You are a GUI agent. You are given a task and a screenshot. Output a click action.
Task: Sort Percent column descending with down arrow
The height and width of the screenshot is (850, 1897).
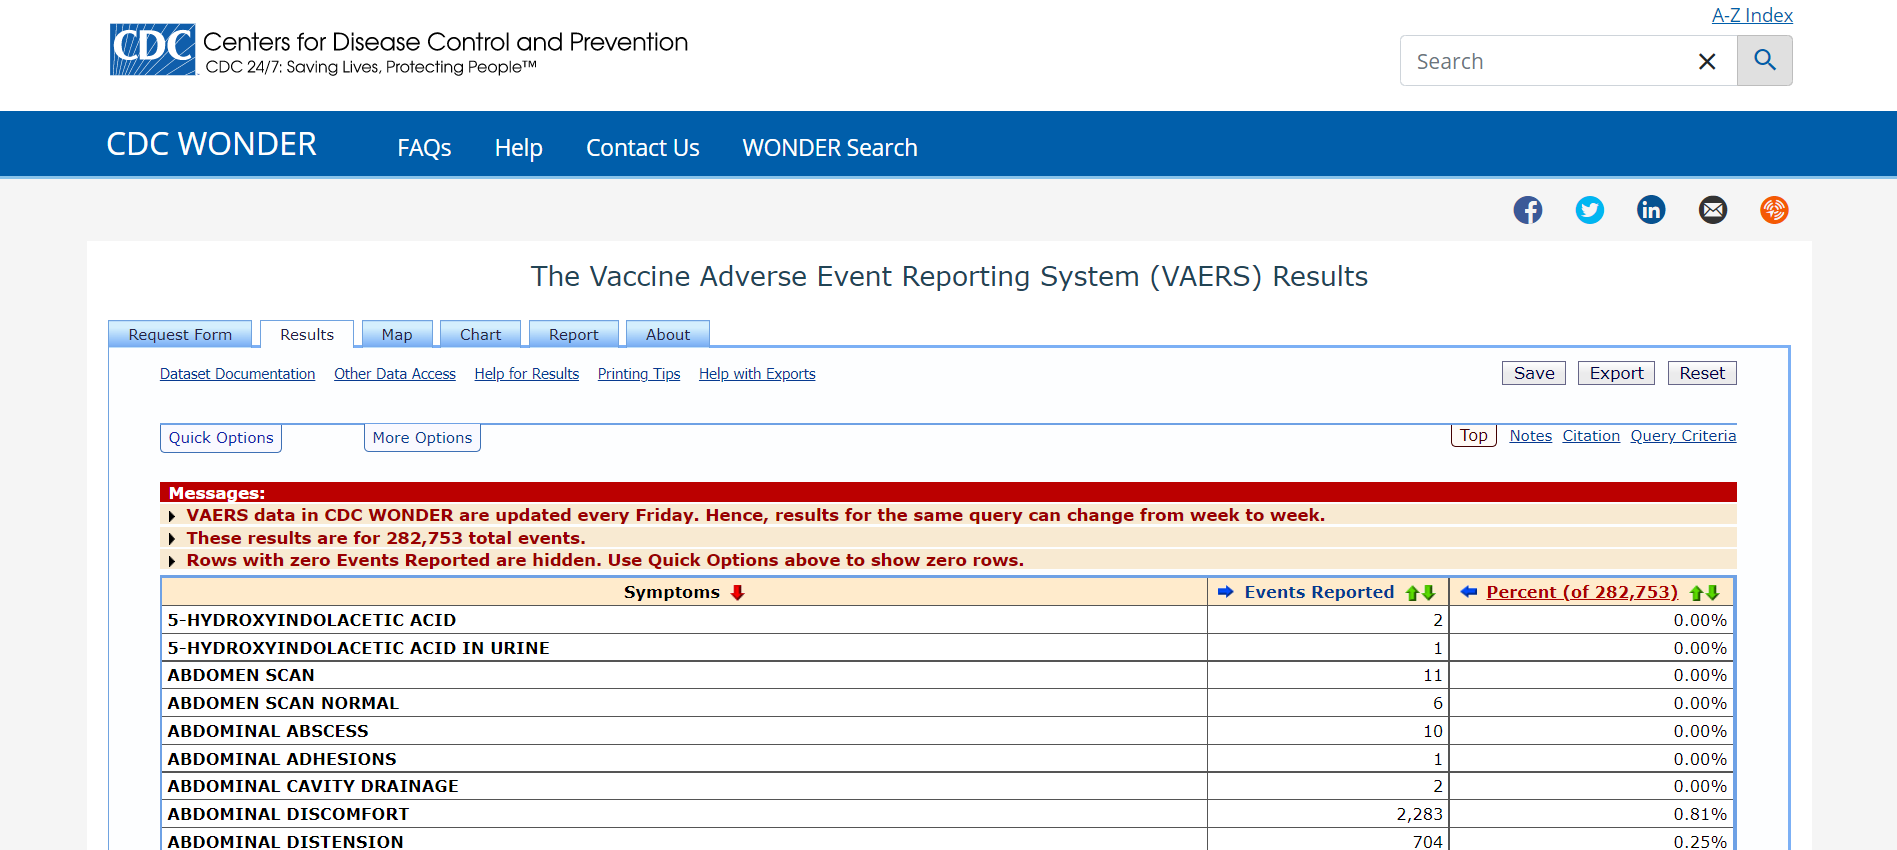1713,593
